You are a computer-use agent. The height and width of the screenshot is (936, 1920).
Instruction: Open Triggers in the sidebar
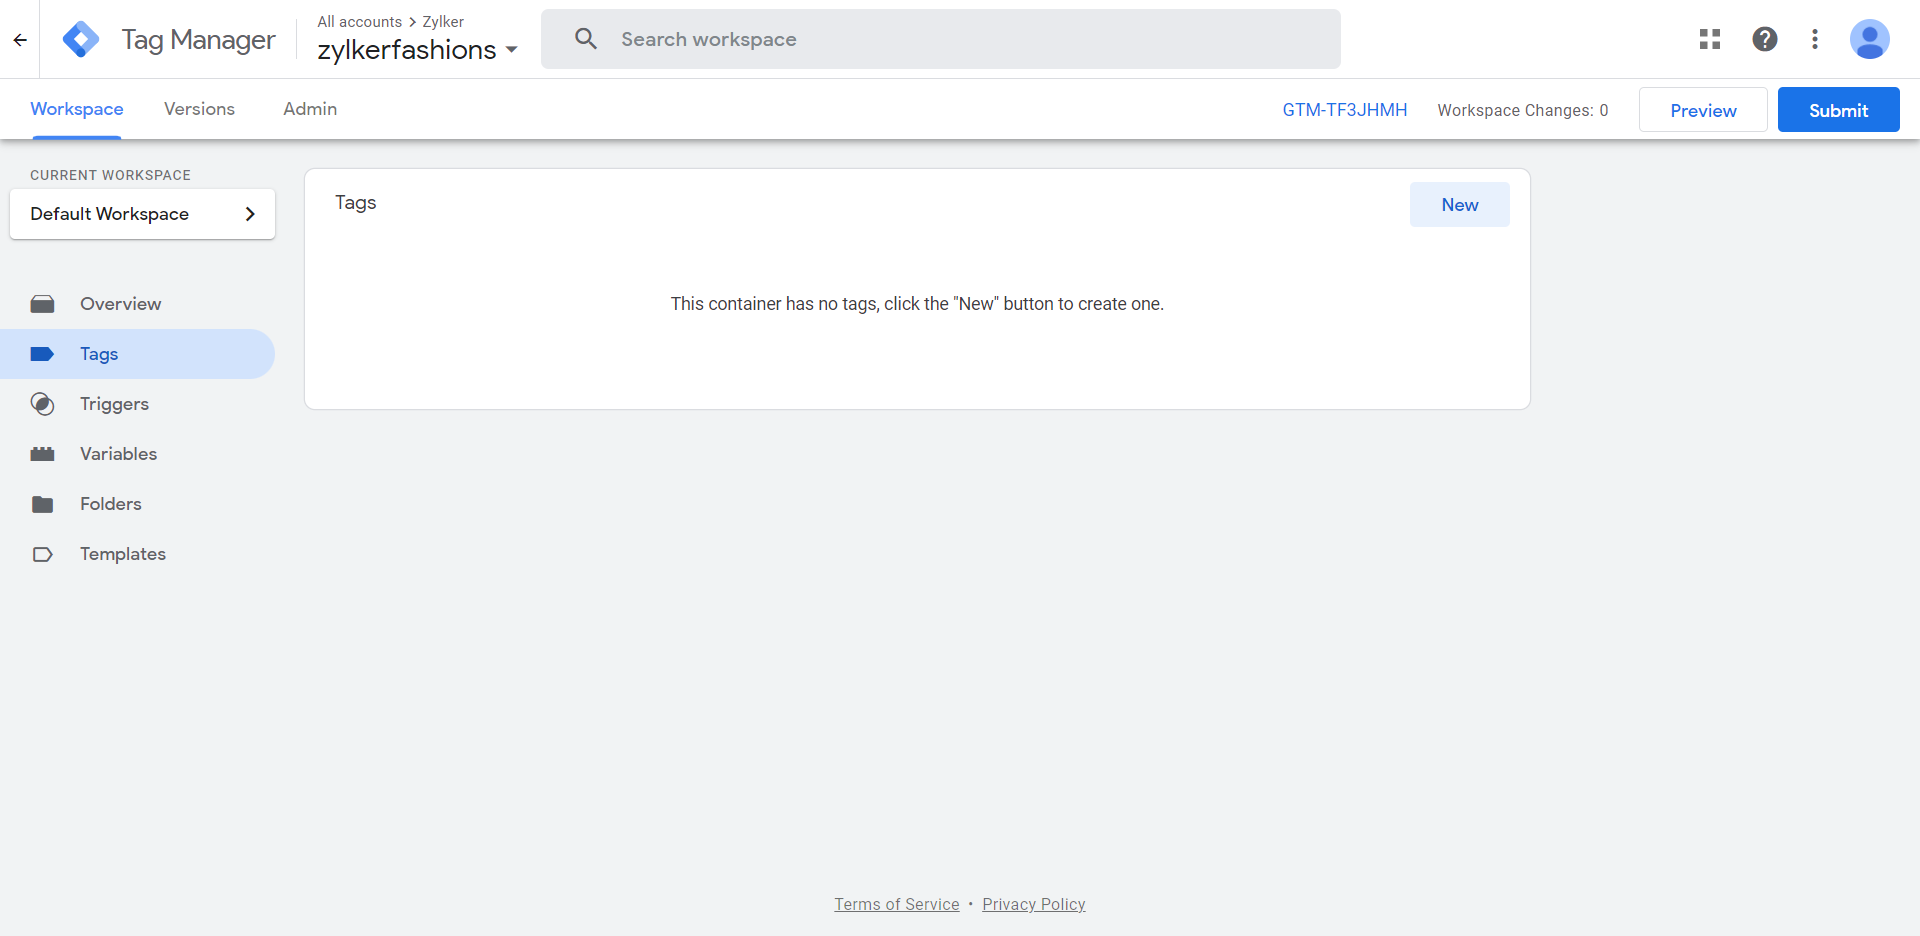coord(137,404)
